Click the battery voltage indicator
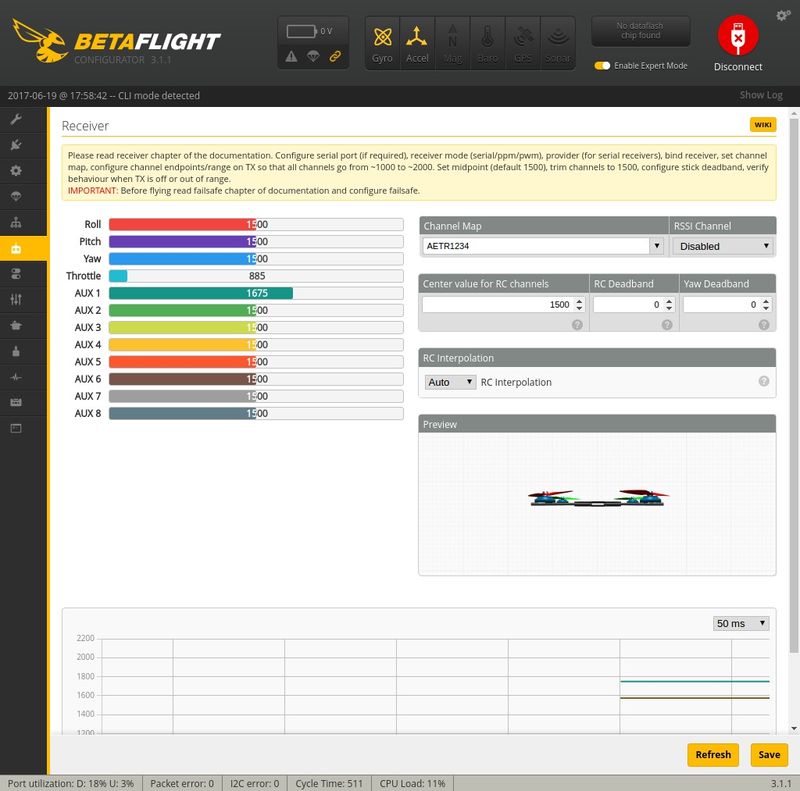The width and height of the screenshot is (800, 791). (x=309, y=31)
